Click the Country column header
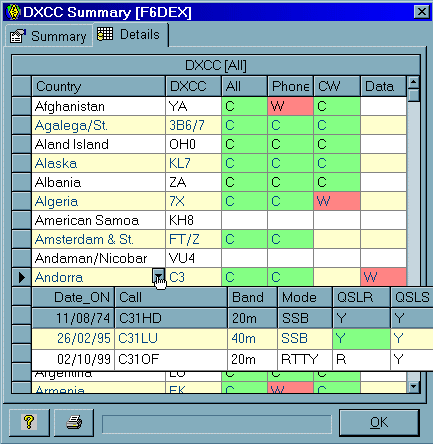This screenshot has width=433, height=444. 98,86
